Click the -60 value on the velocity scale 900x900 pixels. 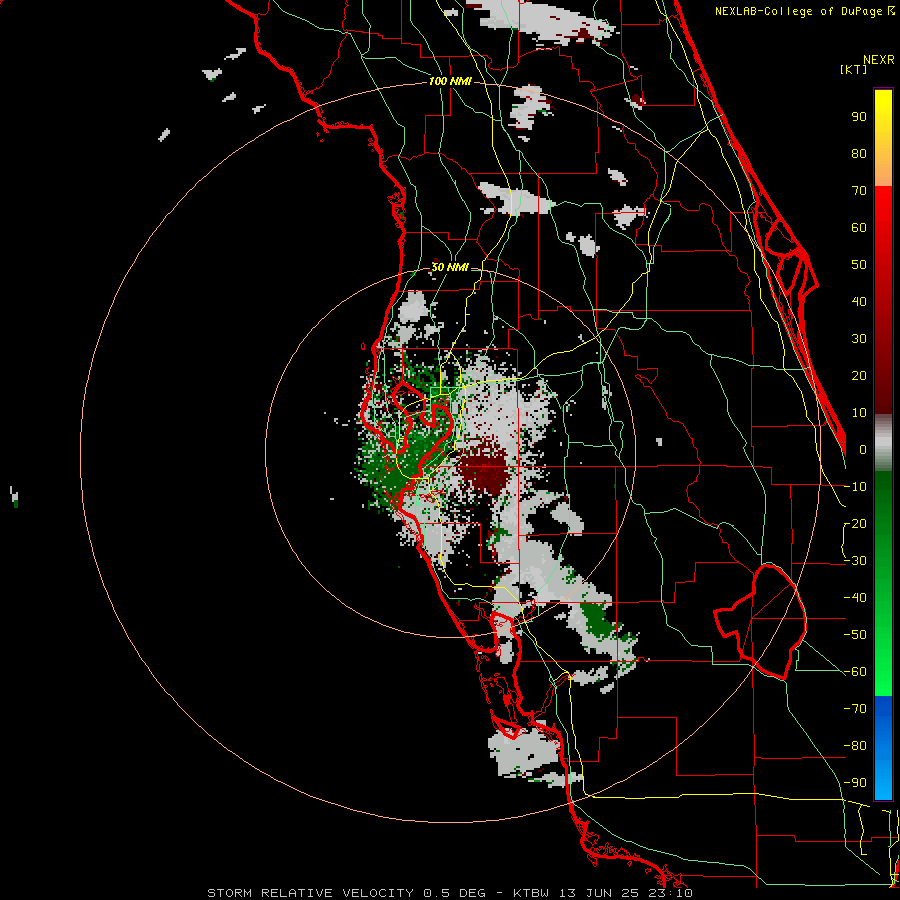pyautogui.click(x=855, y=672)
